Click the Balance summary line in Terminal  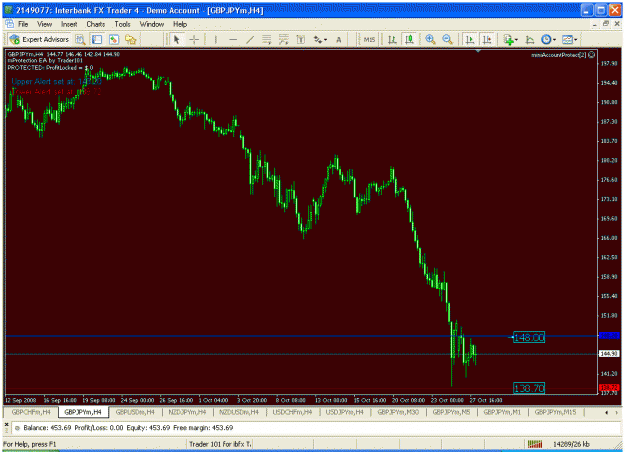pos(128,428)
